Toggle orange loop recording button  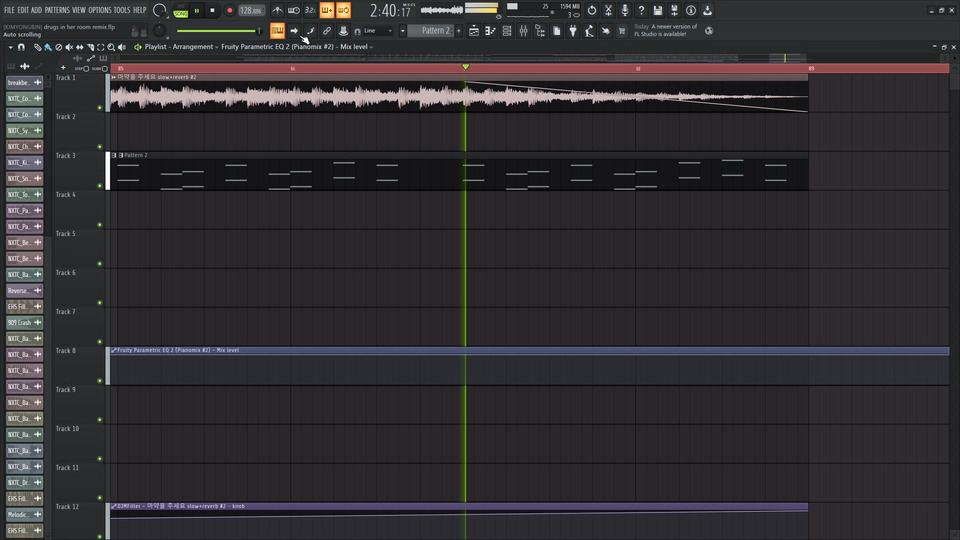pyautogui.click(x=343, y=10)
